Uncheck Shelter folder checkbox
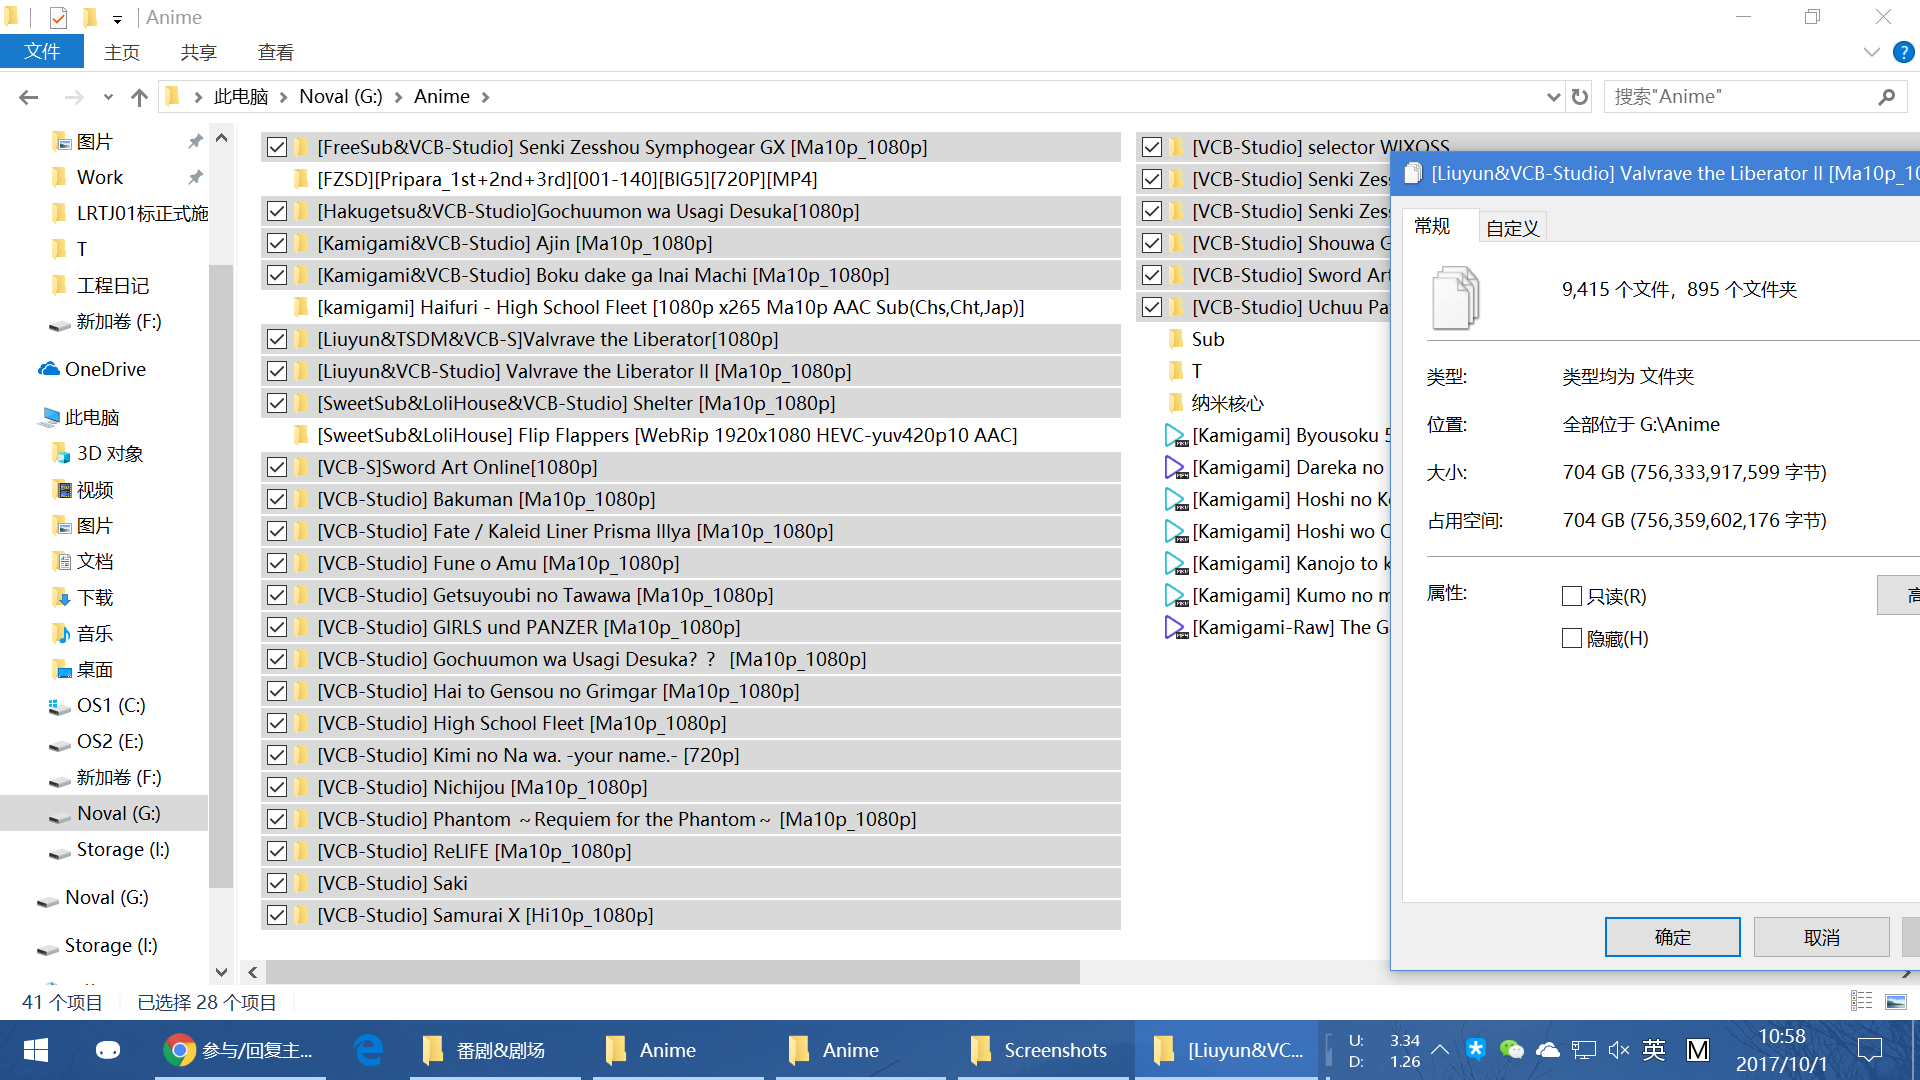The image size is (1920, 1080). tap(277, 403)
